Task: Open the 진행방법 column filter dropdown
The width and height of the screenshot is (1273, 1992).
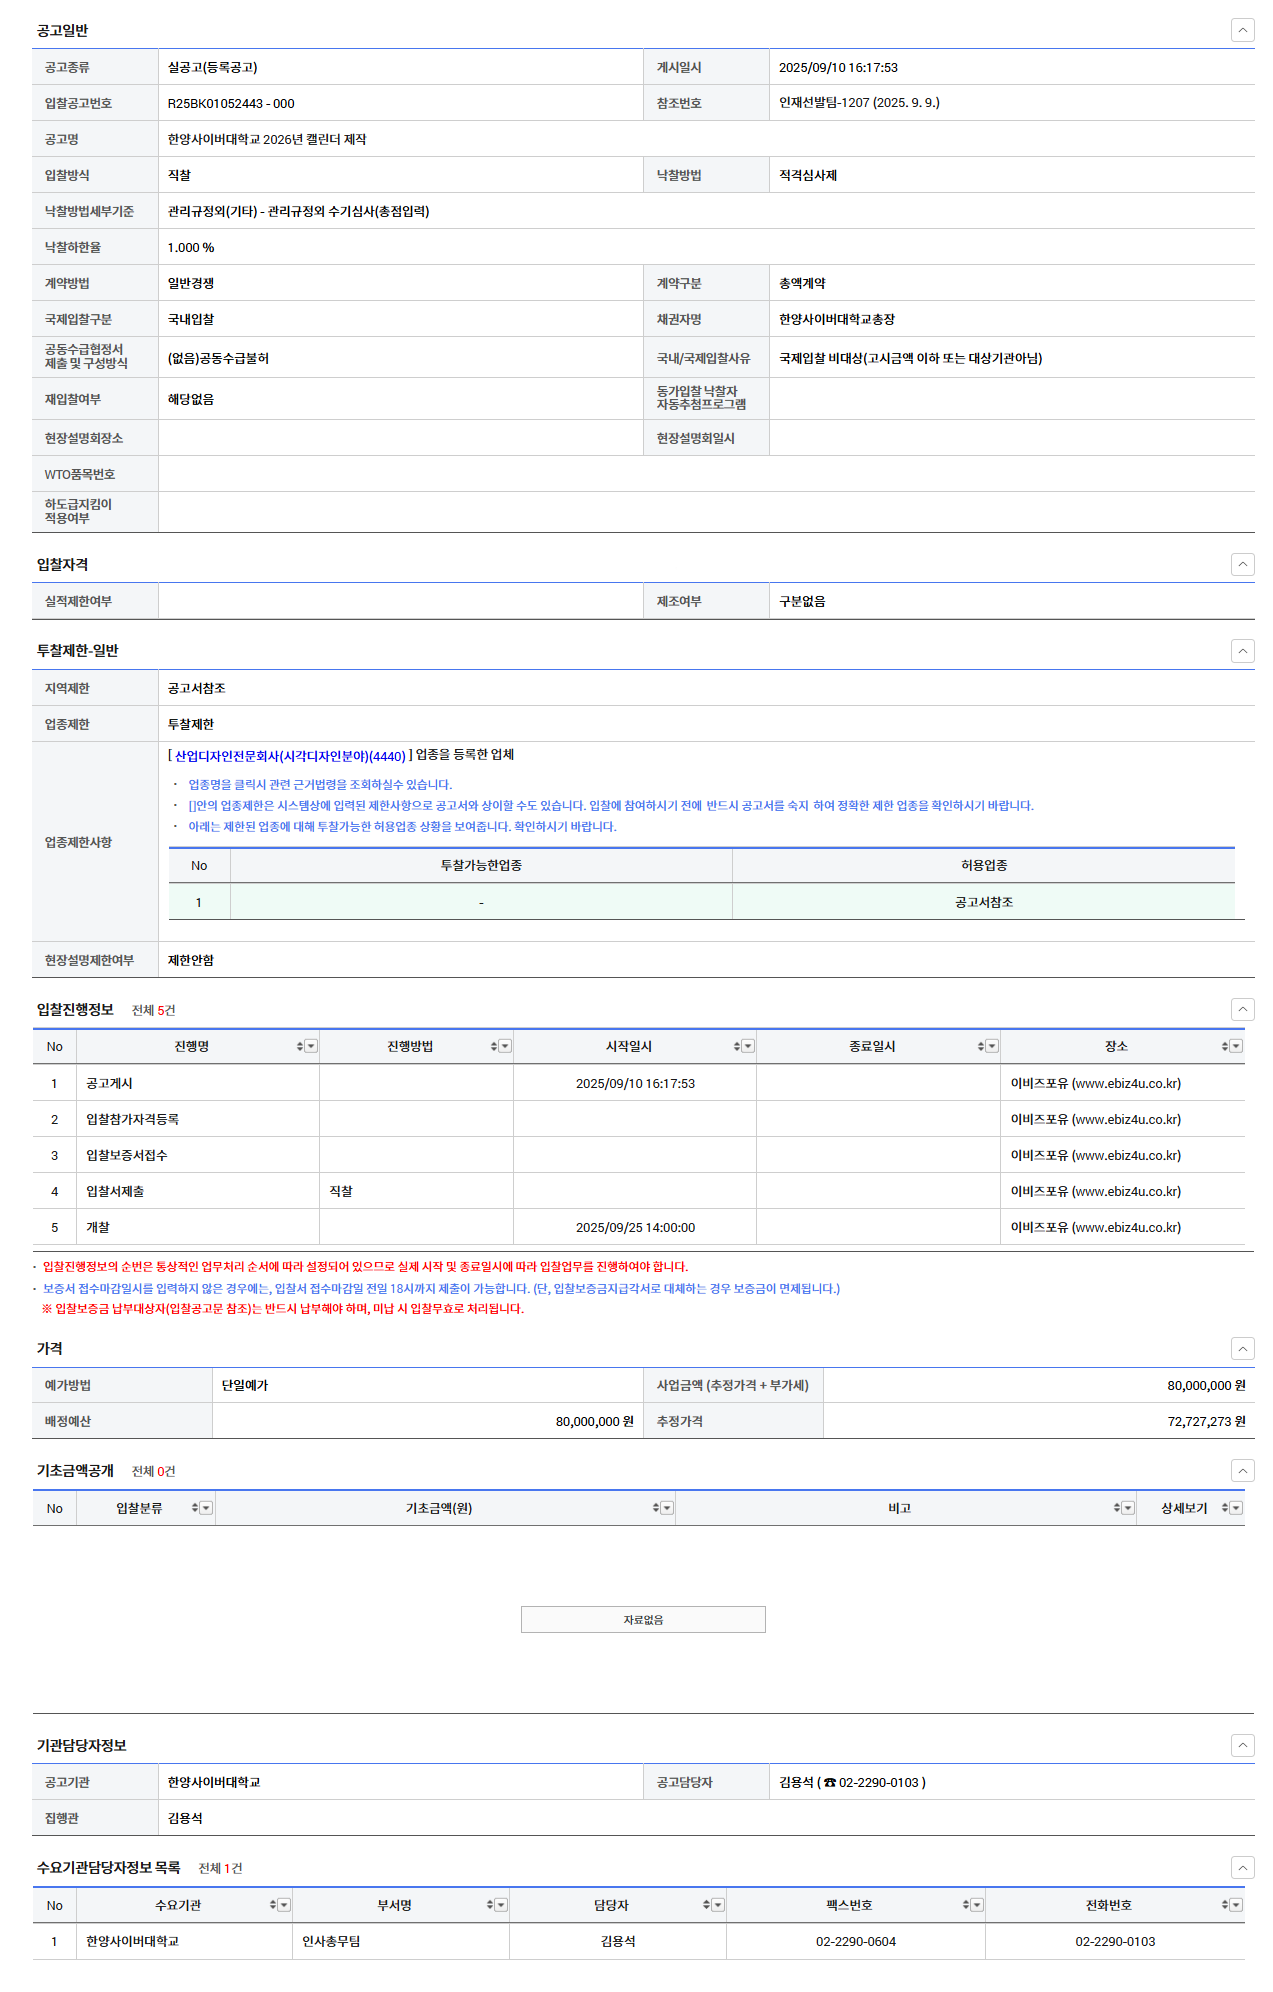Action: [505, 1046]
